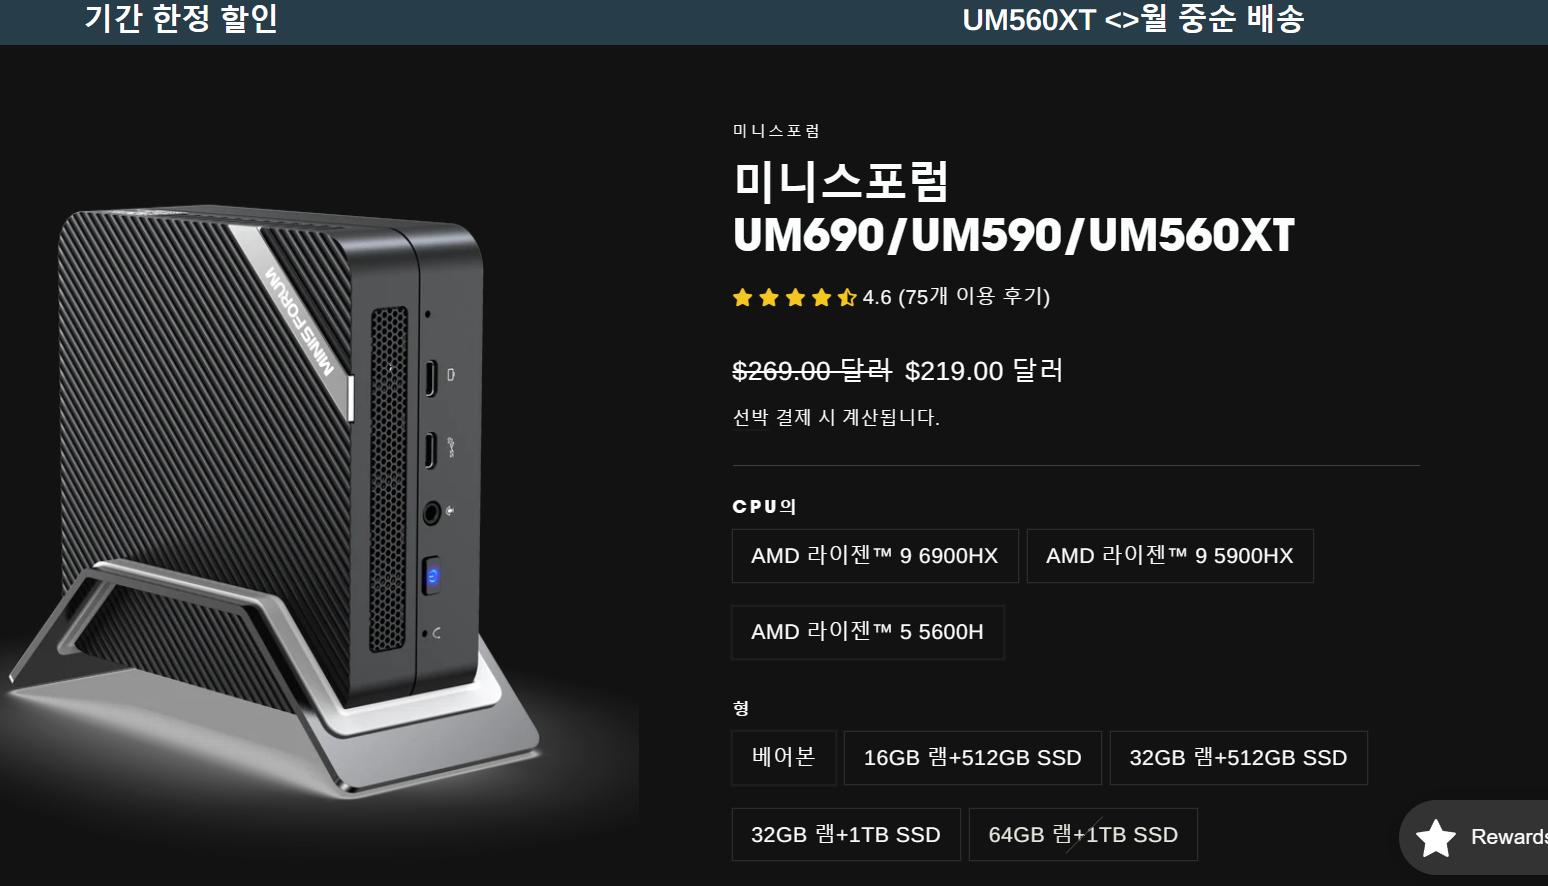Select AMD 라이젠 9 6900HX CPU option
The image size is (1548, 886).
coord(875,556)
